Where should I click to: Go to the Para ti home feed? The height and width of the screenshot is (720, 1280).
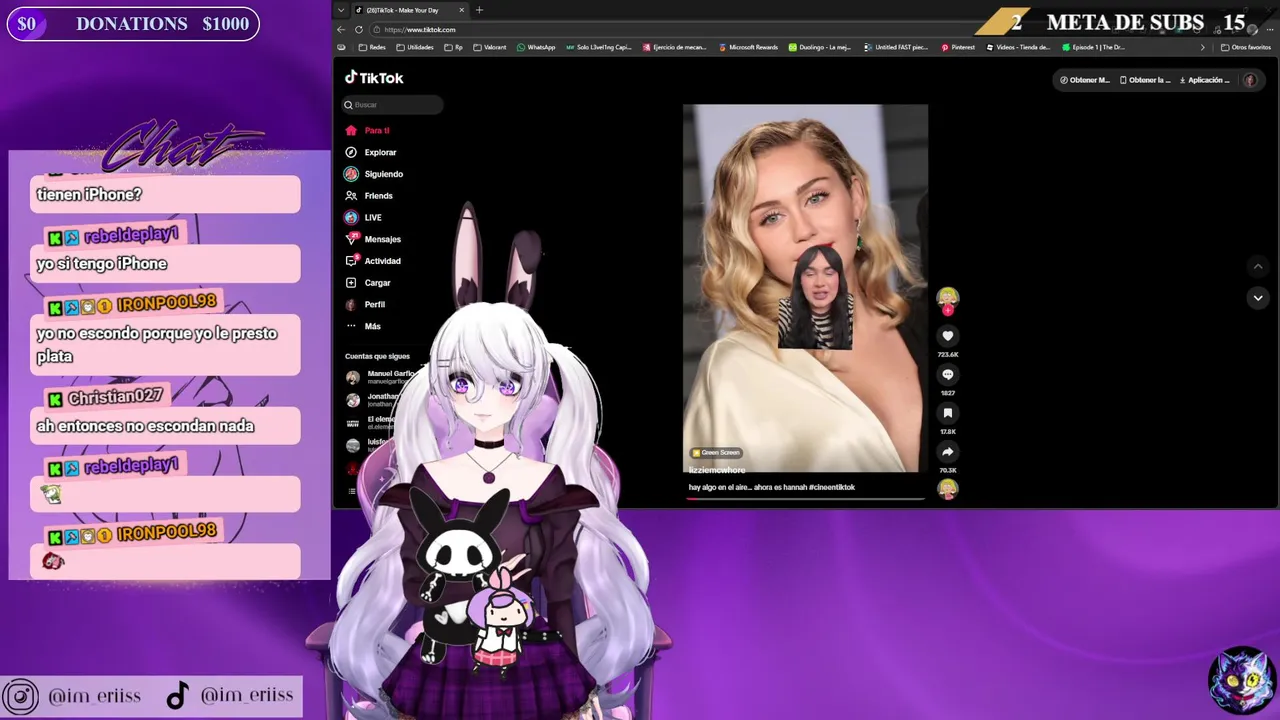coord(368,130)
